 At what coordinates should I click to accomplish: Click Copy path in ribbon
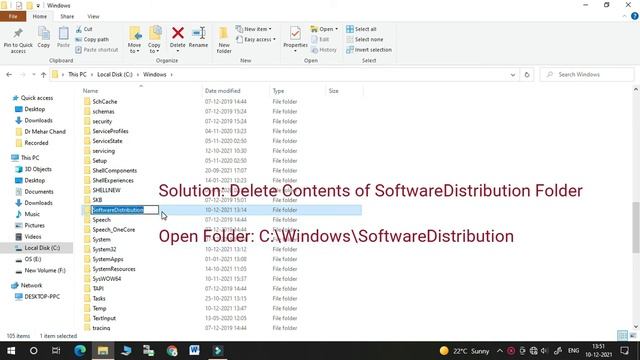click(x=92, y=40)
